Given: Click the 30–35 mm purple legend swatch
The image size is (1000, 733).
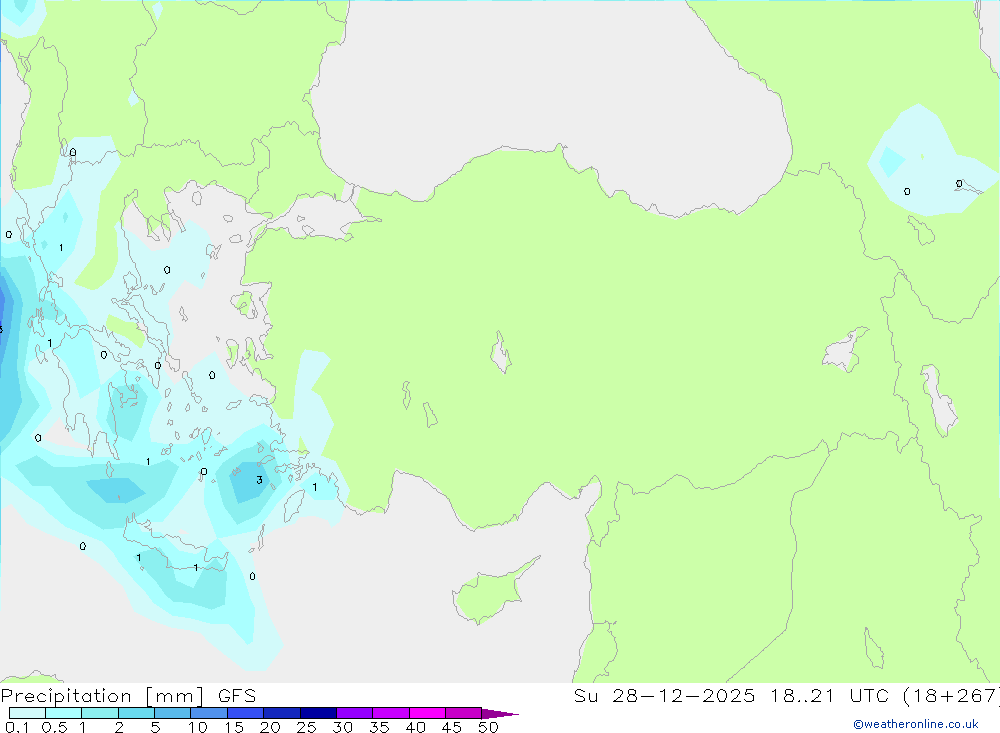Looking at the screenshot, I should [x=355, y=713].
